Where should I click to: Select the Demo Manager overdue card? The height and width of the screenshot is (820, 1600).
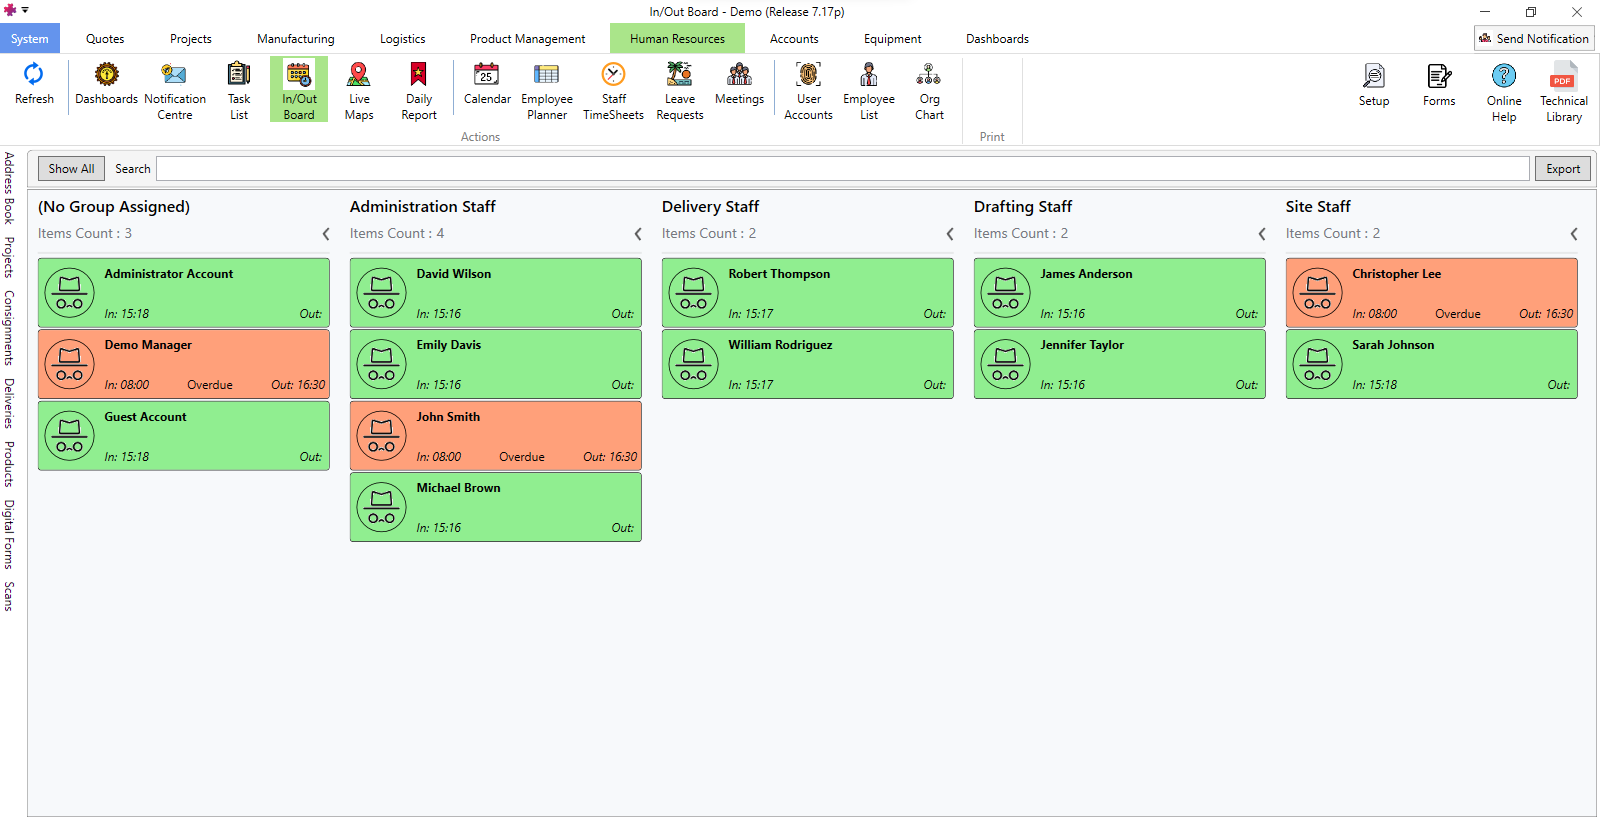[x=184, y=364]
